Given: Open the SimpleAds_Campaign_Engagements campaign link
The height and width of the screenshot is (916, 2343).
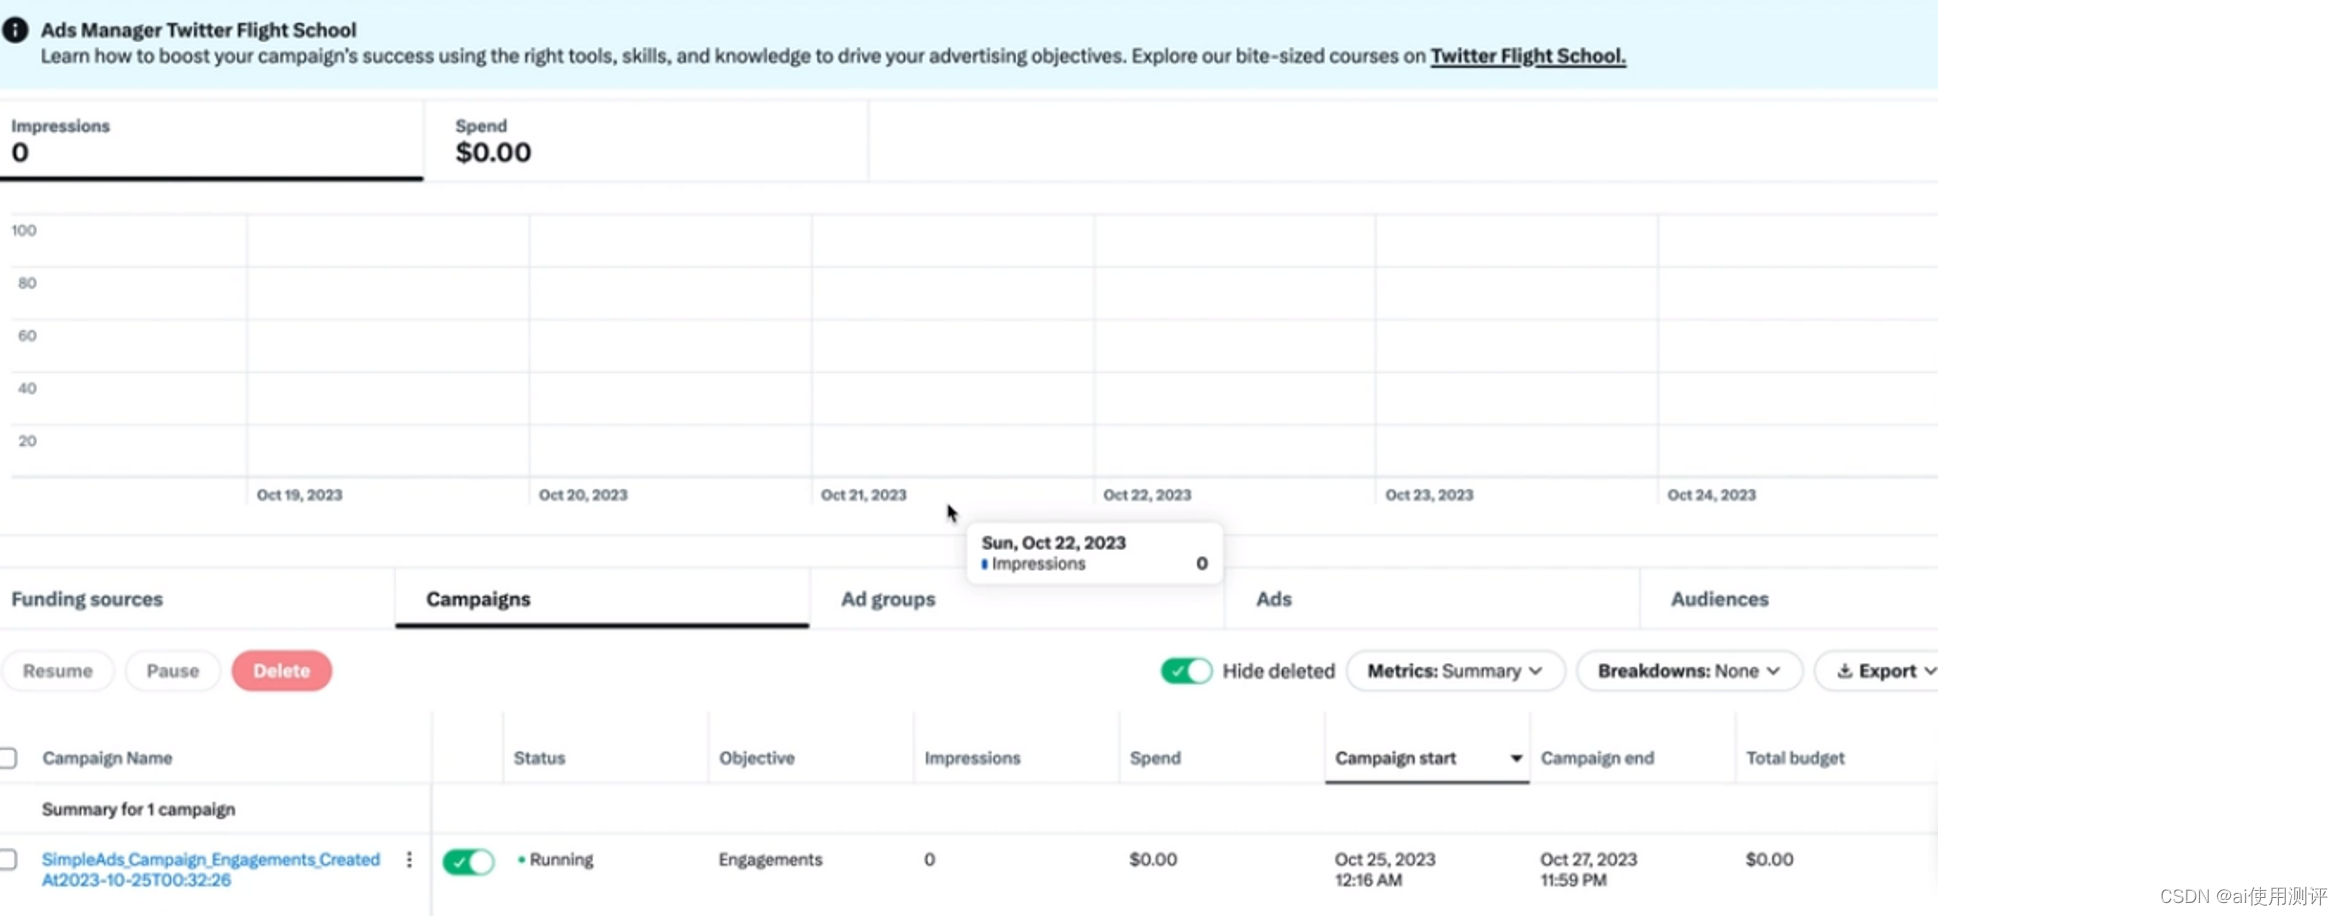Looking at the screenshot, I should (211, 870).
